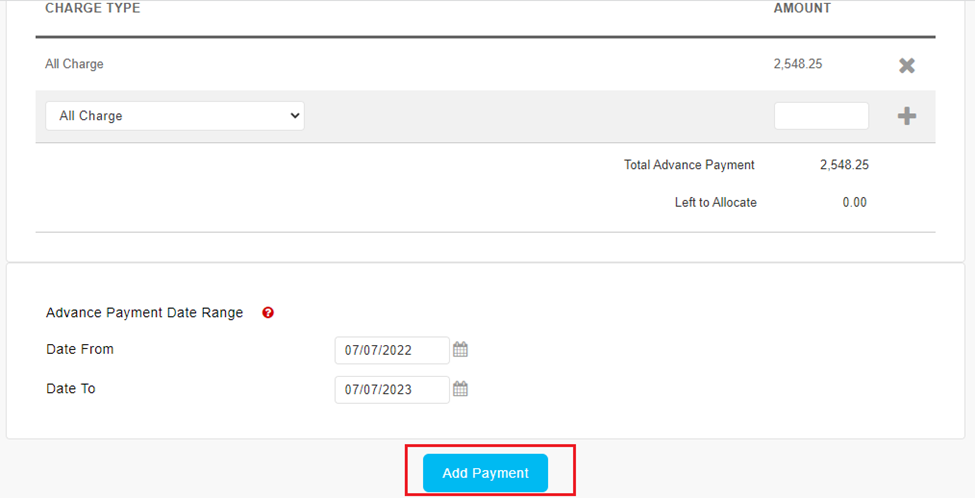Image resolution: width=975 pixels, height=498 pixels.
Task: Click the red help icon beside Date Range
Action: point(268,313)
